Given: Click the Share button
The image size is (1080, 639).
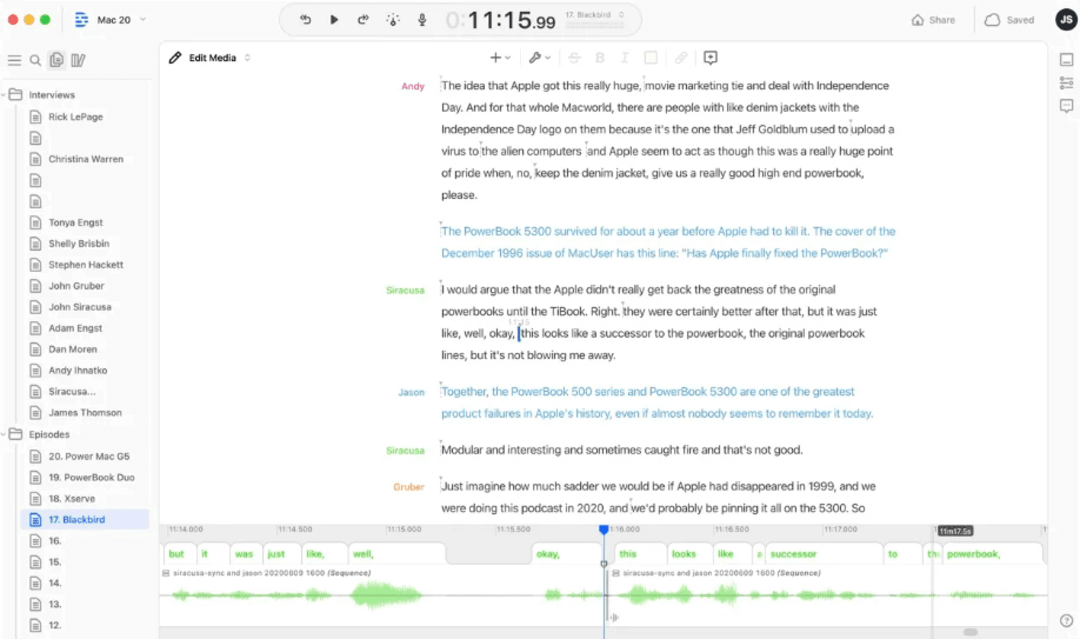Looking at the screenshot, I should point(933,20).
